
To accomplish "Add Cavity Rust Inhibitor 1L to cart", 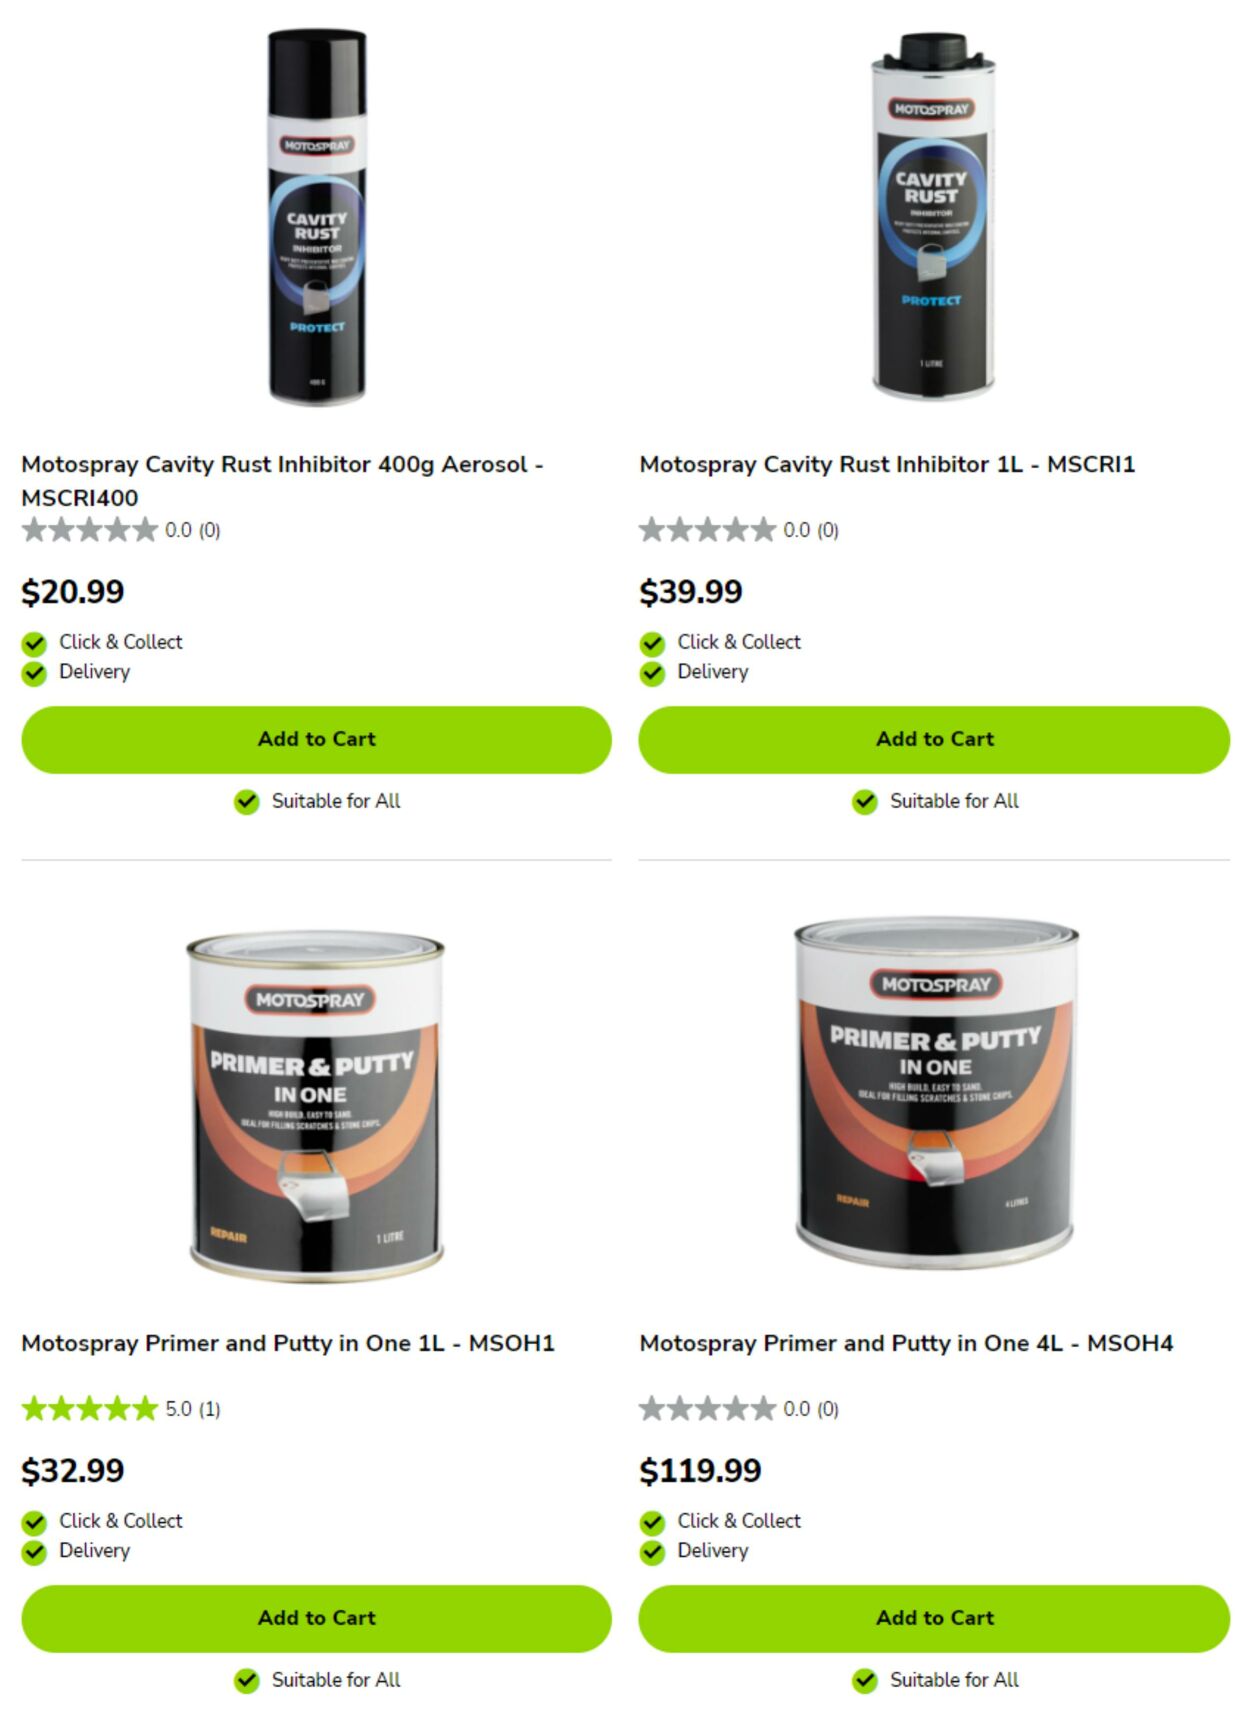I will click(934, 739).
